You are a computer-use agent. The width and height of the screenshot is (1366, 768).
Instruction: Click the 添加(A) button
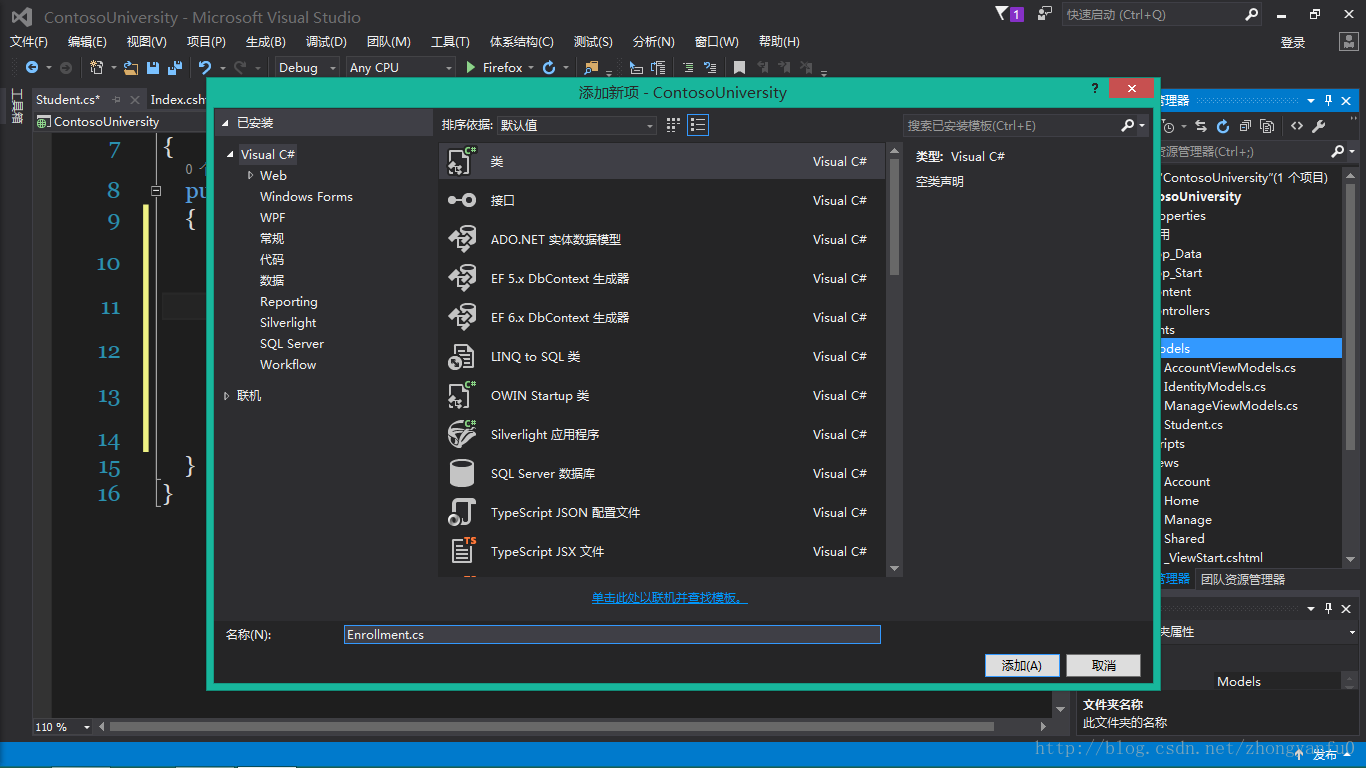coord(1022,665)
